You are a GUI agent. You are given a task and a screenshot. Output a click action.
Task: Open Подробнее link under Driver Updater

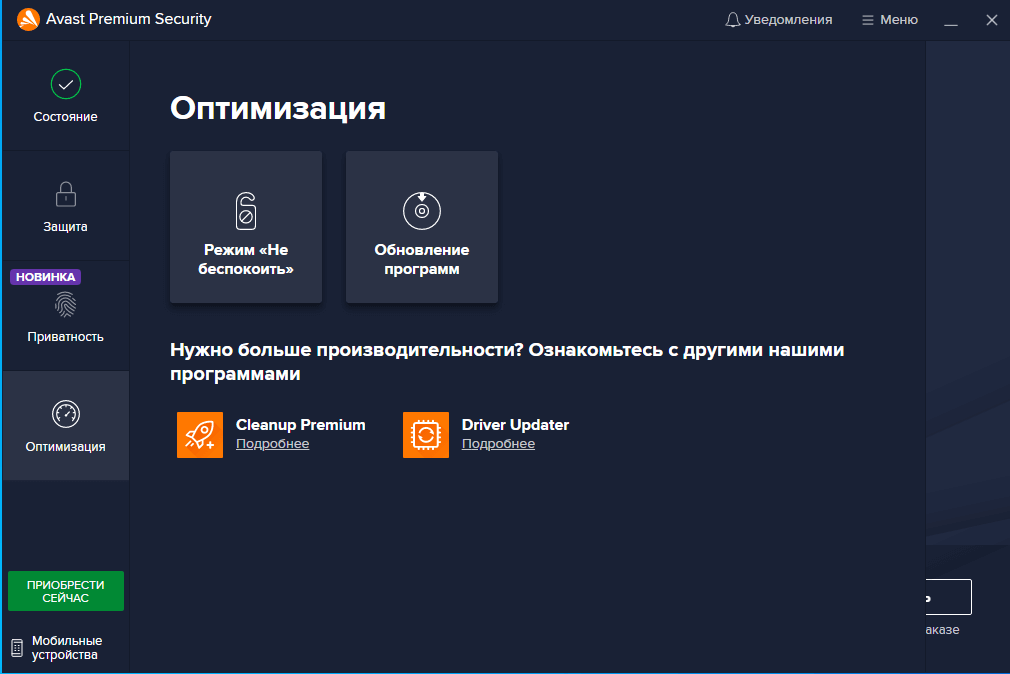499,444
